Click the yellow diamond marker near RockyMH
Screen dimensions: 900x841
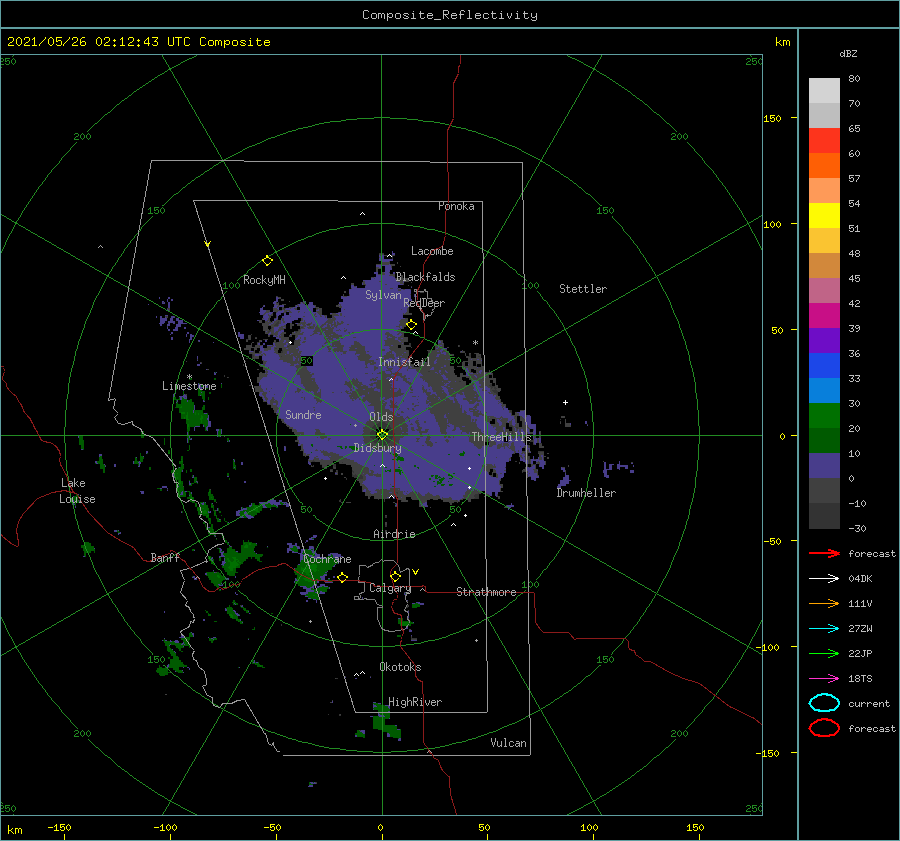coord(267,261)
